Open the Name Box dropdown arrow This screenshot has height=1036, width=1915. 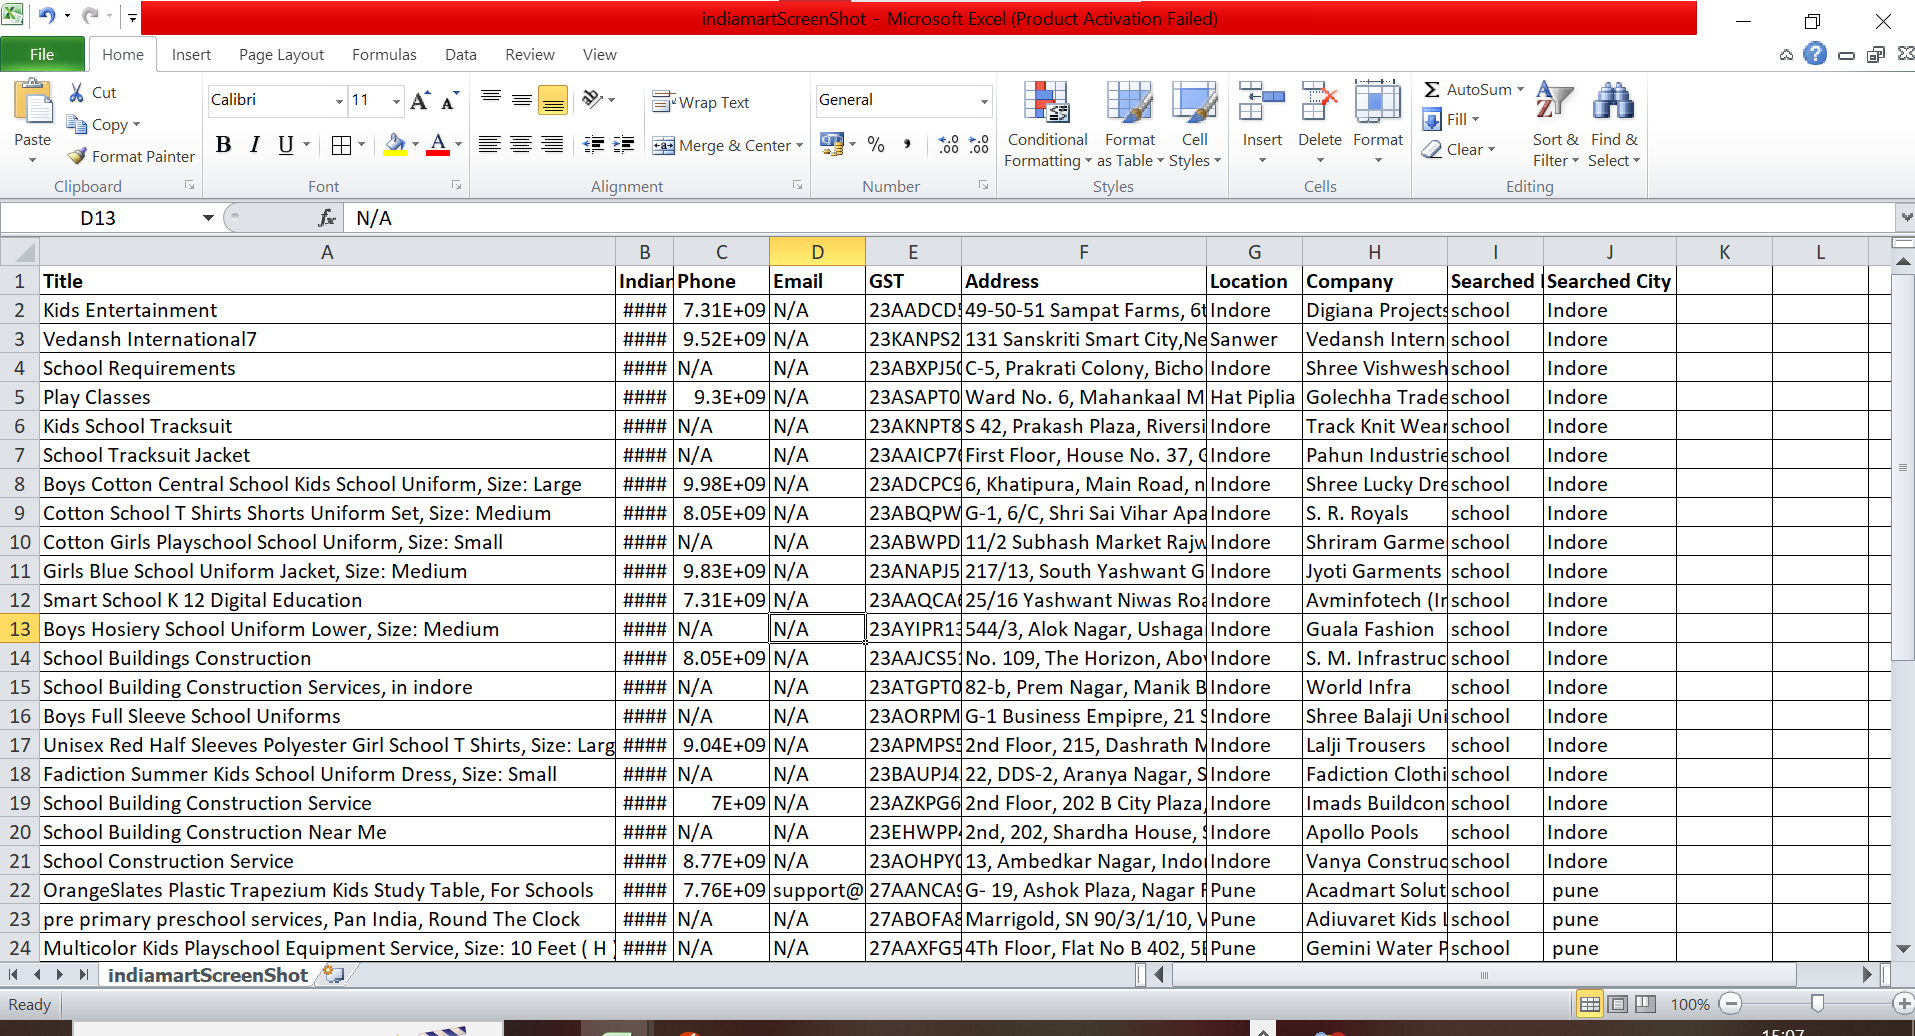pos(208,218)
